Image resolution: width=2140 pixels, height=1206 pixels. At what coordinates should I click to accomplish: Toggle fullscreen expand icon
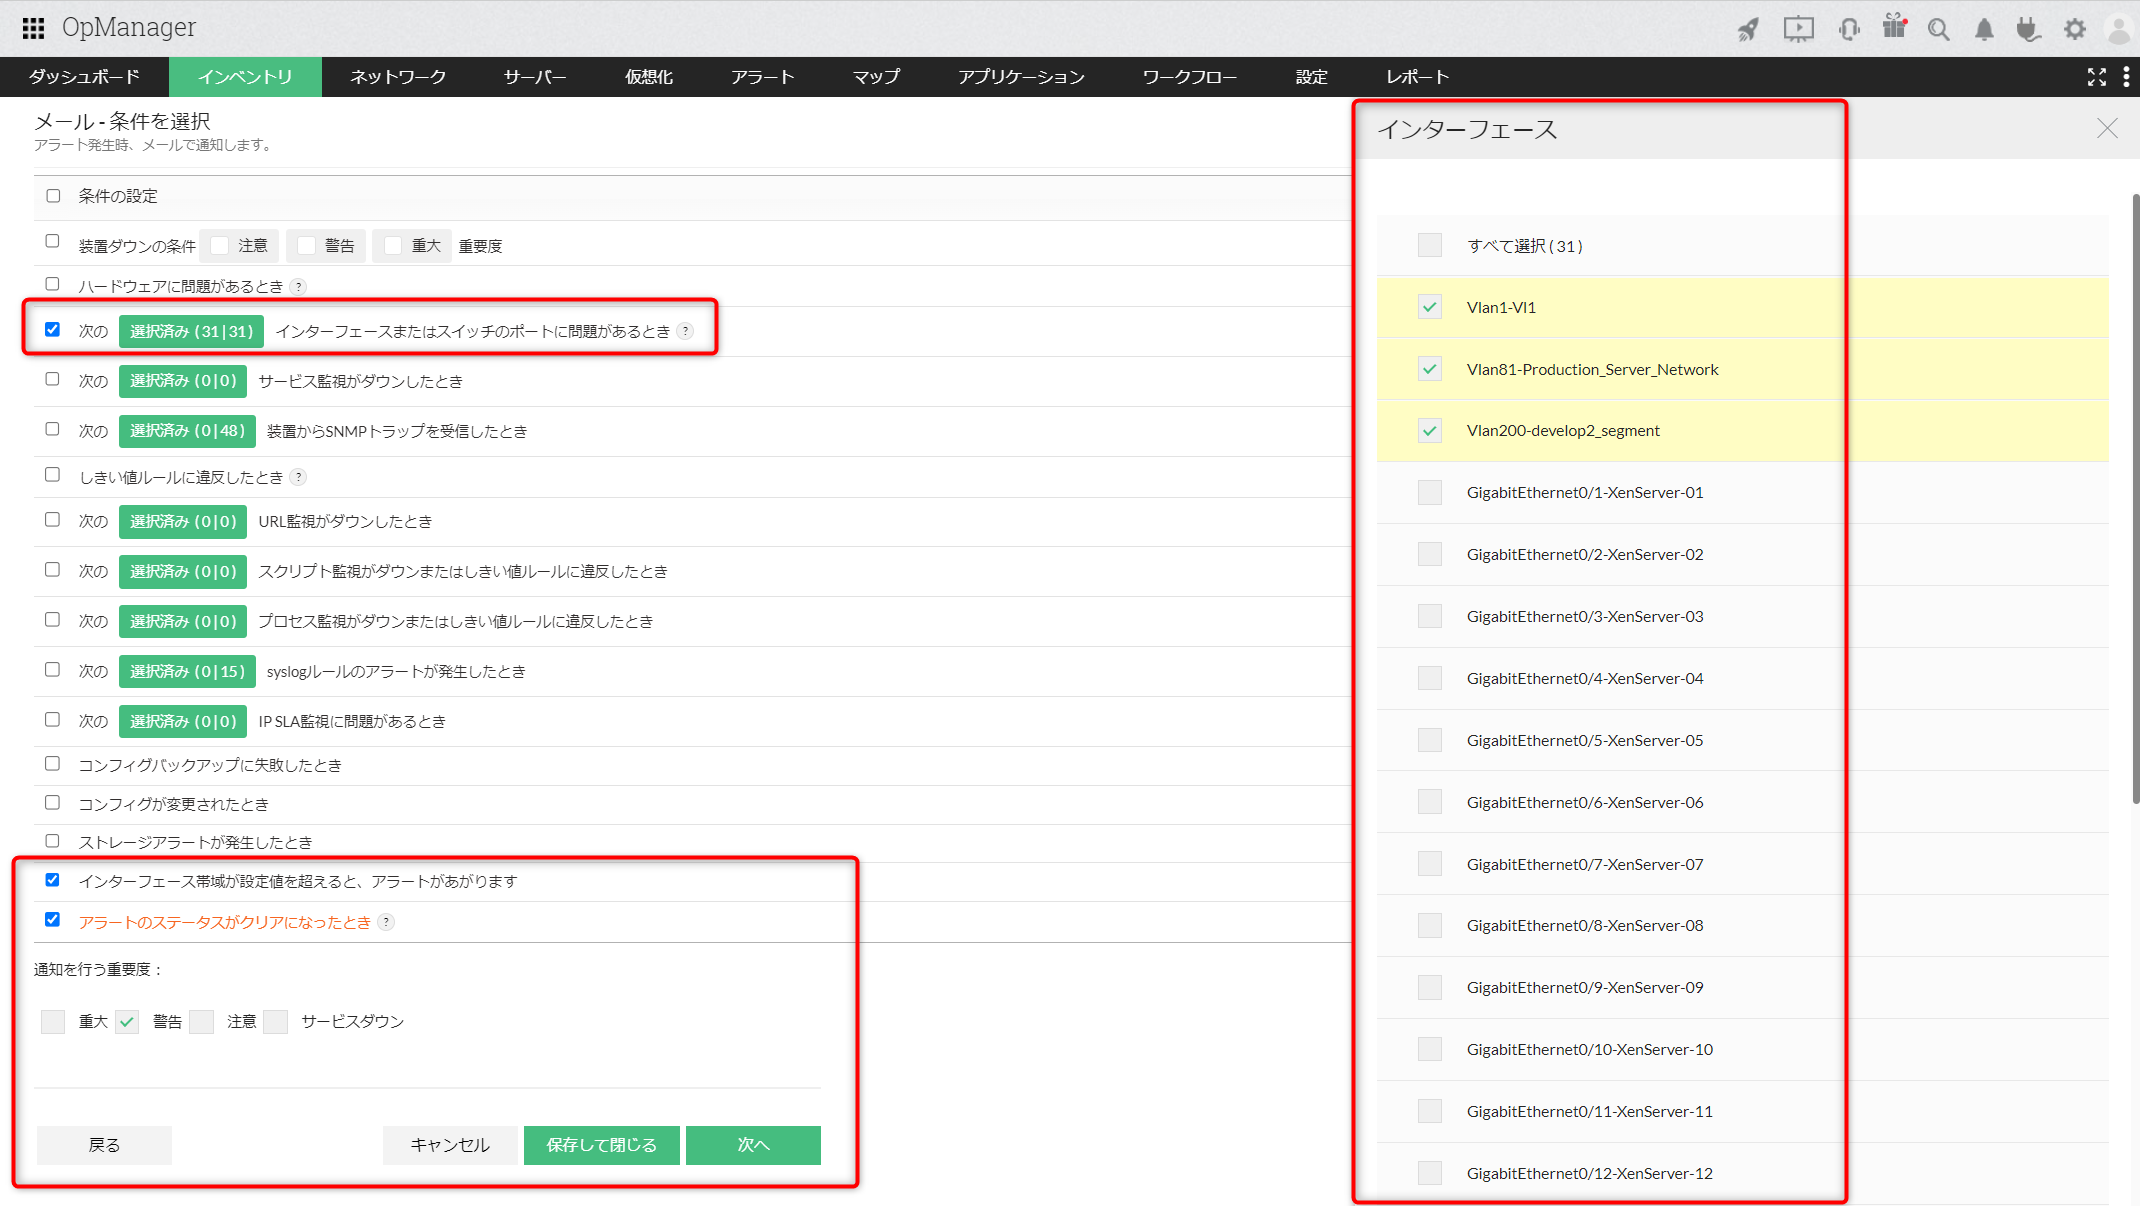(2097, 77)
